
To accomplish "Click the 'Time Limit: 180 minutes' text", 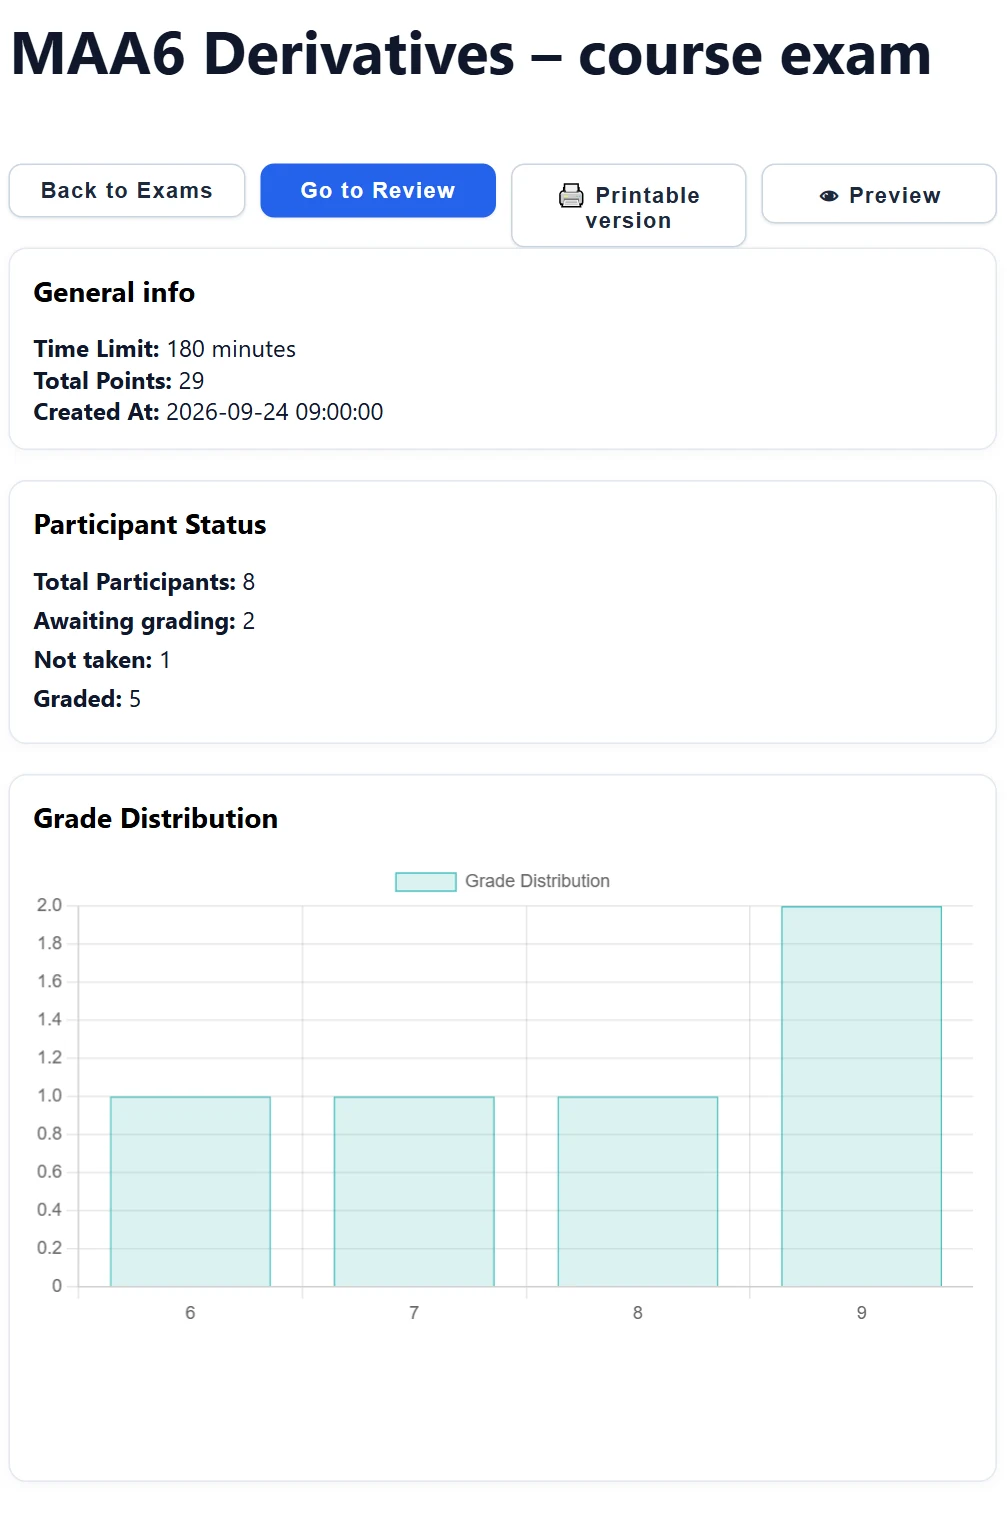I will [165, 349].
